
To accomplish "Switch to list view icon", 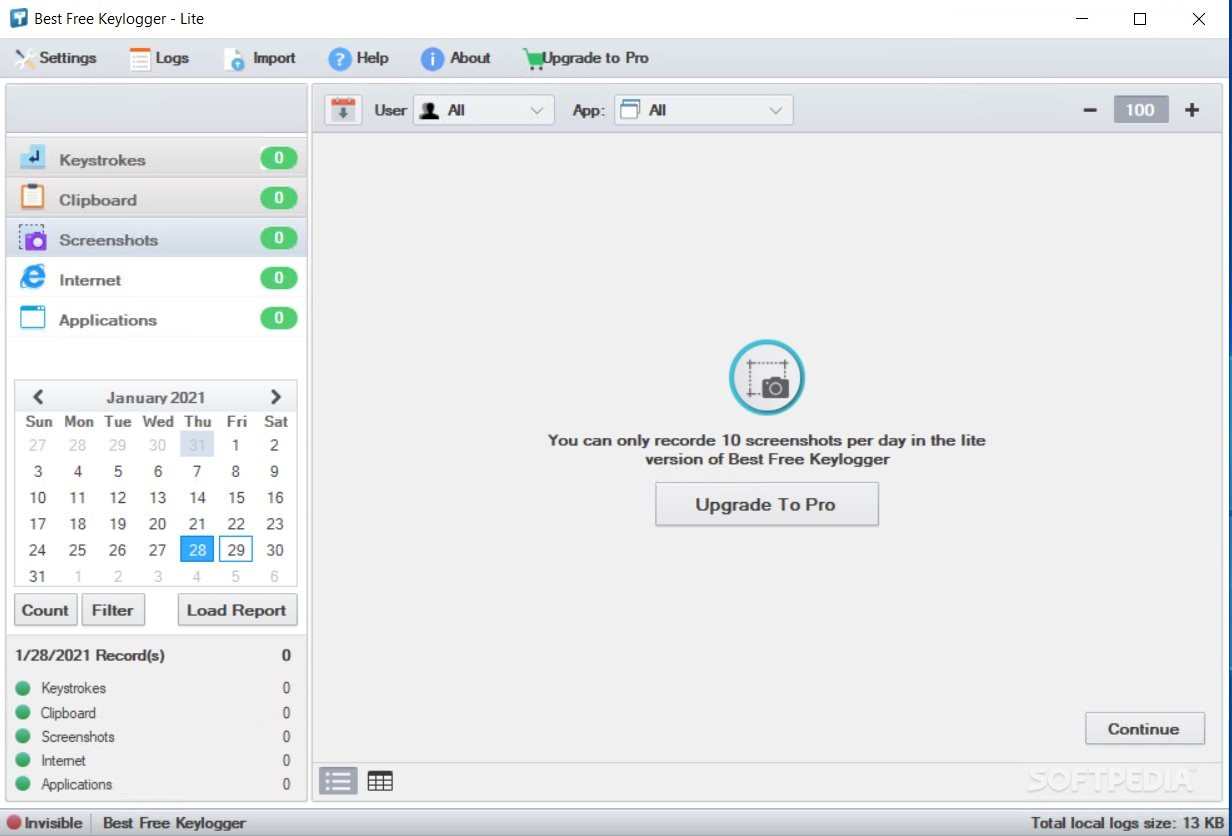I will pos(338,781).
